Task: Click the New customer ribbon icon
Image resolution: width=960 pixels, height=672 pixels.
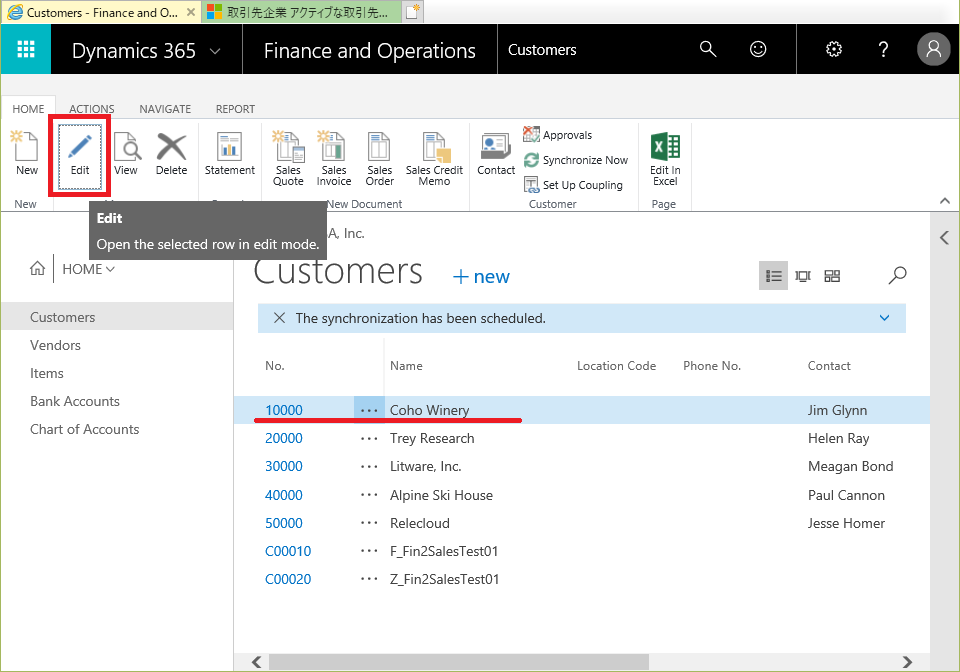Action: pyautogui.click(x=26, y=154)
